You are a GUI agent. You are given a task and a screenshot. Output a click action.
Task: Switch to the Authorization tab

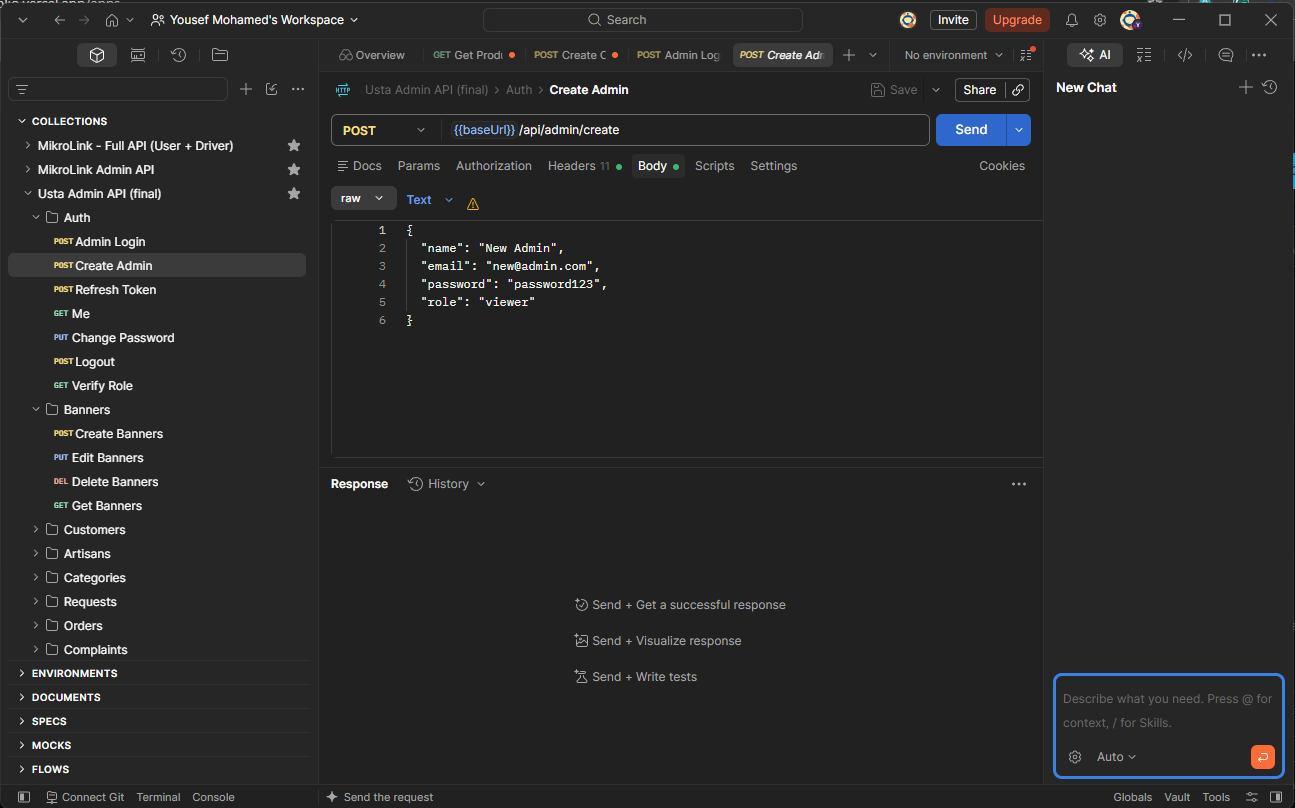pos(494,166)
